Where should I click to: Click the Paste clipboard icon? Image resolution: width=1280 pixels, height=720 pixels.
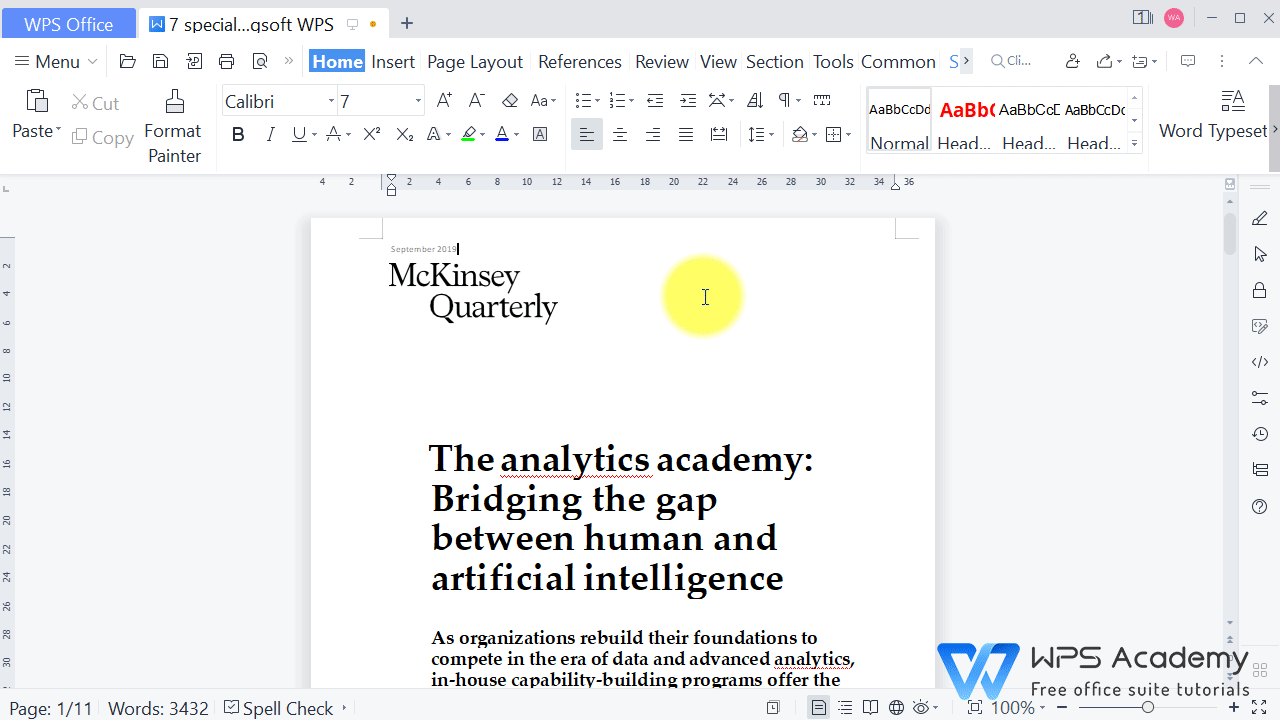tap(37, 101)
